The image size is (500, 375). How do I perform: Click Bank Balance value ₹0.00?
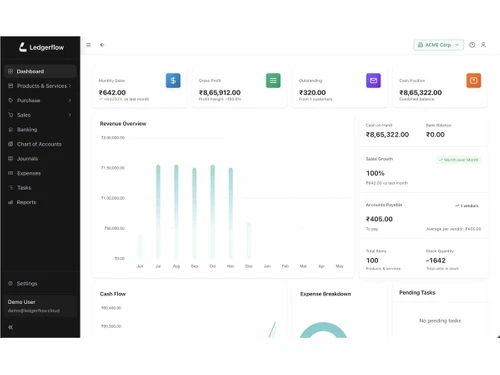coord(435,135)
